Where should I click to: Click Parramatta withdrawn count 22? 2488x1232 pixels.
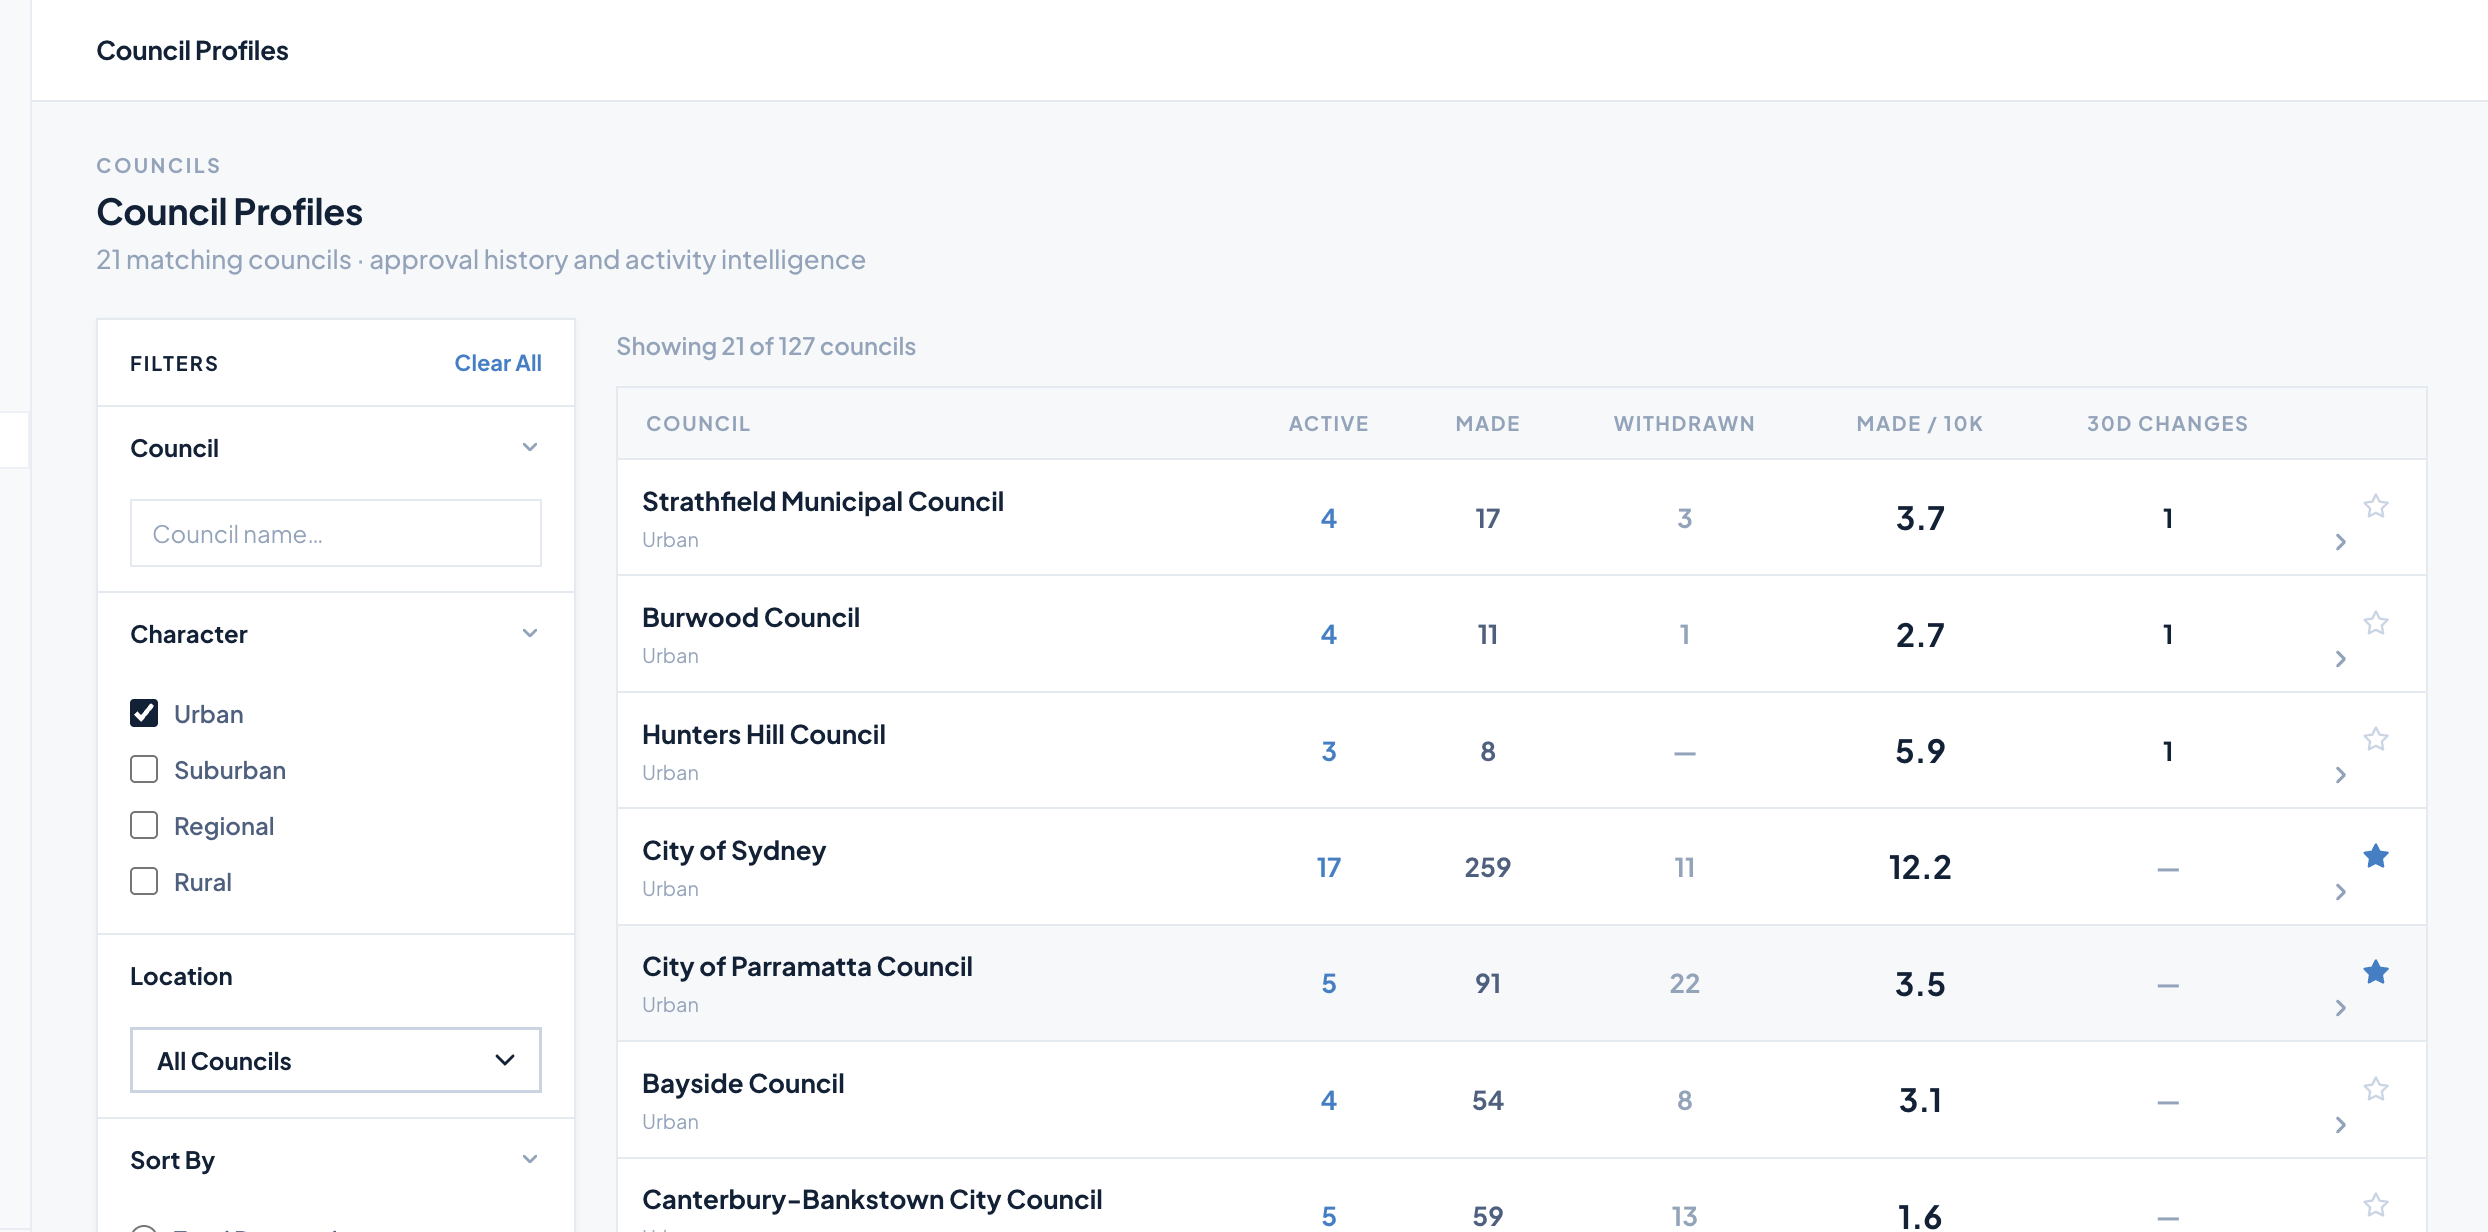[x=1684, y=983]
